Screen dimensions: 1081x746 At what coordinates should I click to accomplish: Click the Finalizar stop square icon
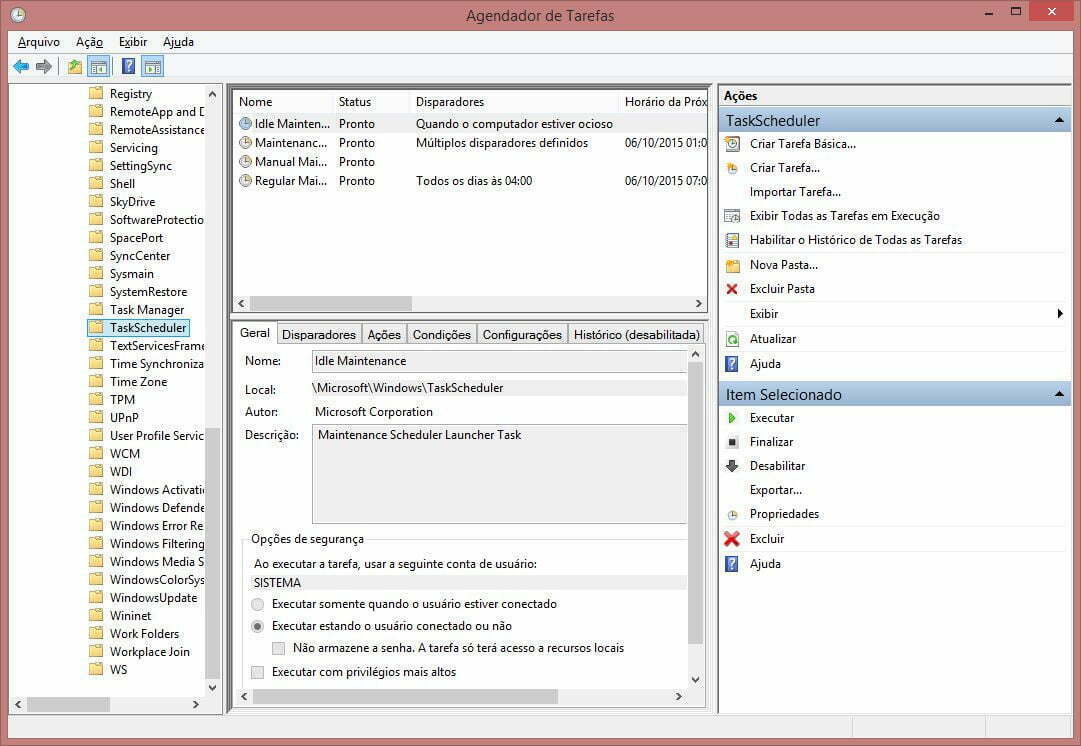pos(732,442)
